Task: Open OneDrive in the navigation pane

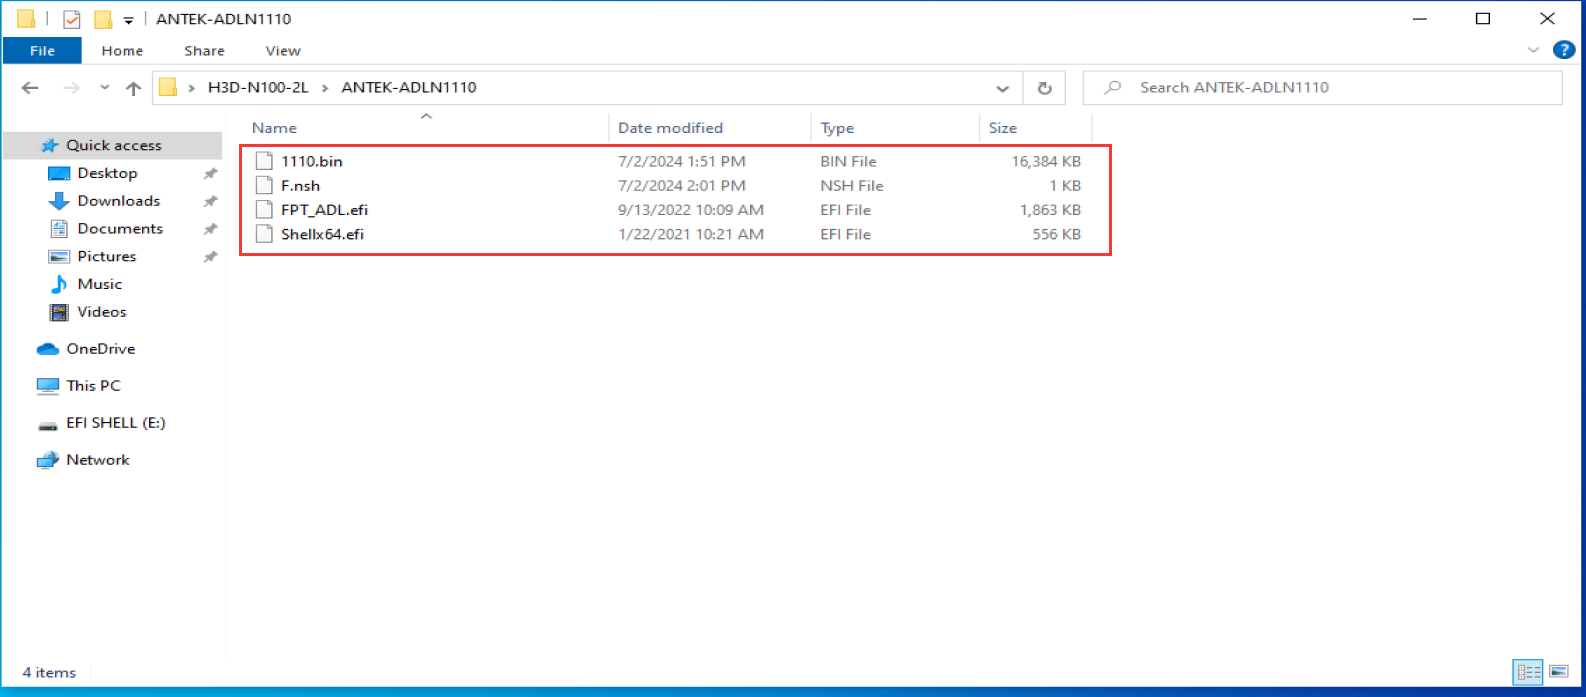Action: (100, 349)
